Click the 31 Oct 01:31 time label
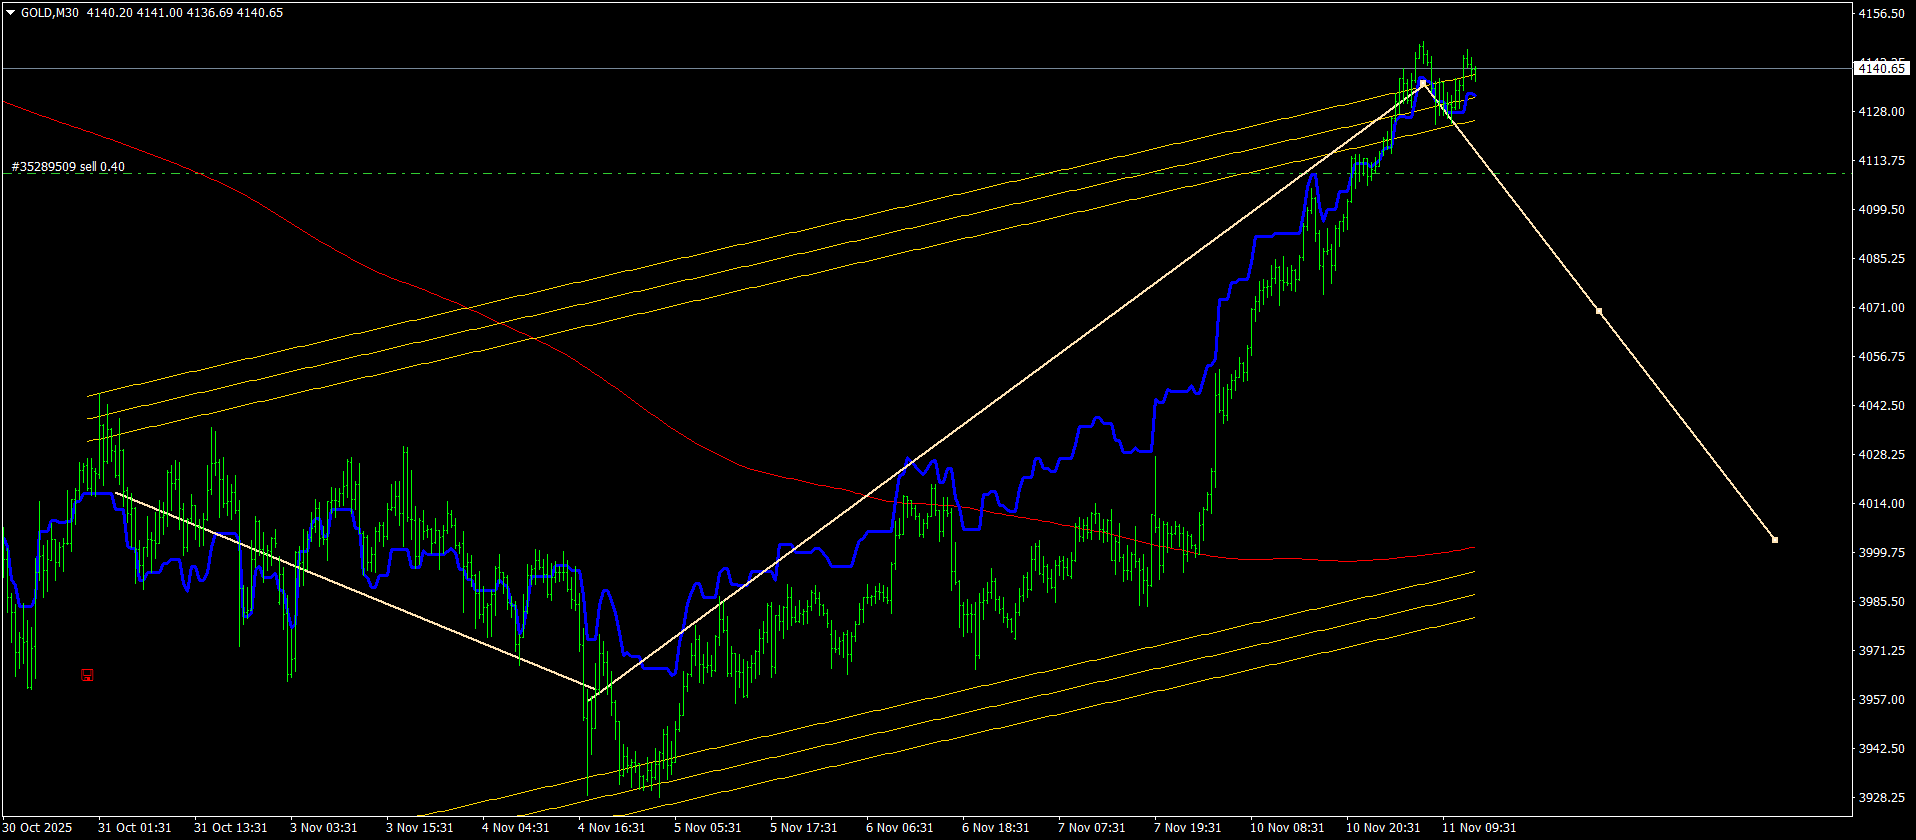 [135, 828]
